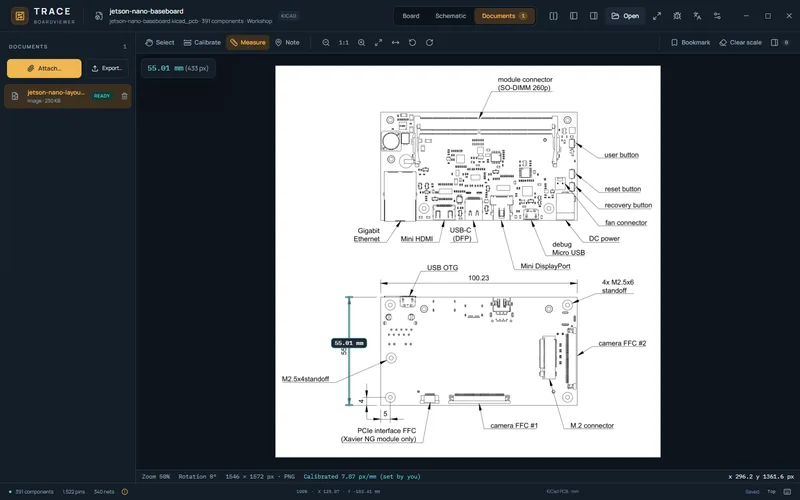The image size is (800, 500).
Task: Click the warning circle icon in status bar
Action: click(x=124, y=492)
